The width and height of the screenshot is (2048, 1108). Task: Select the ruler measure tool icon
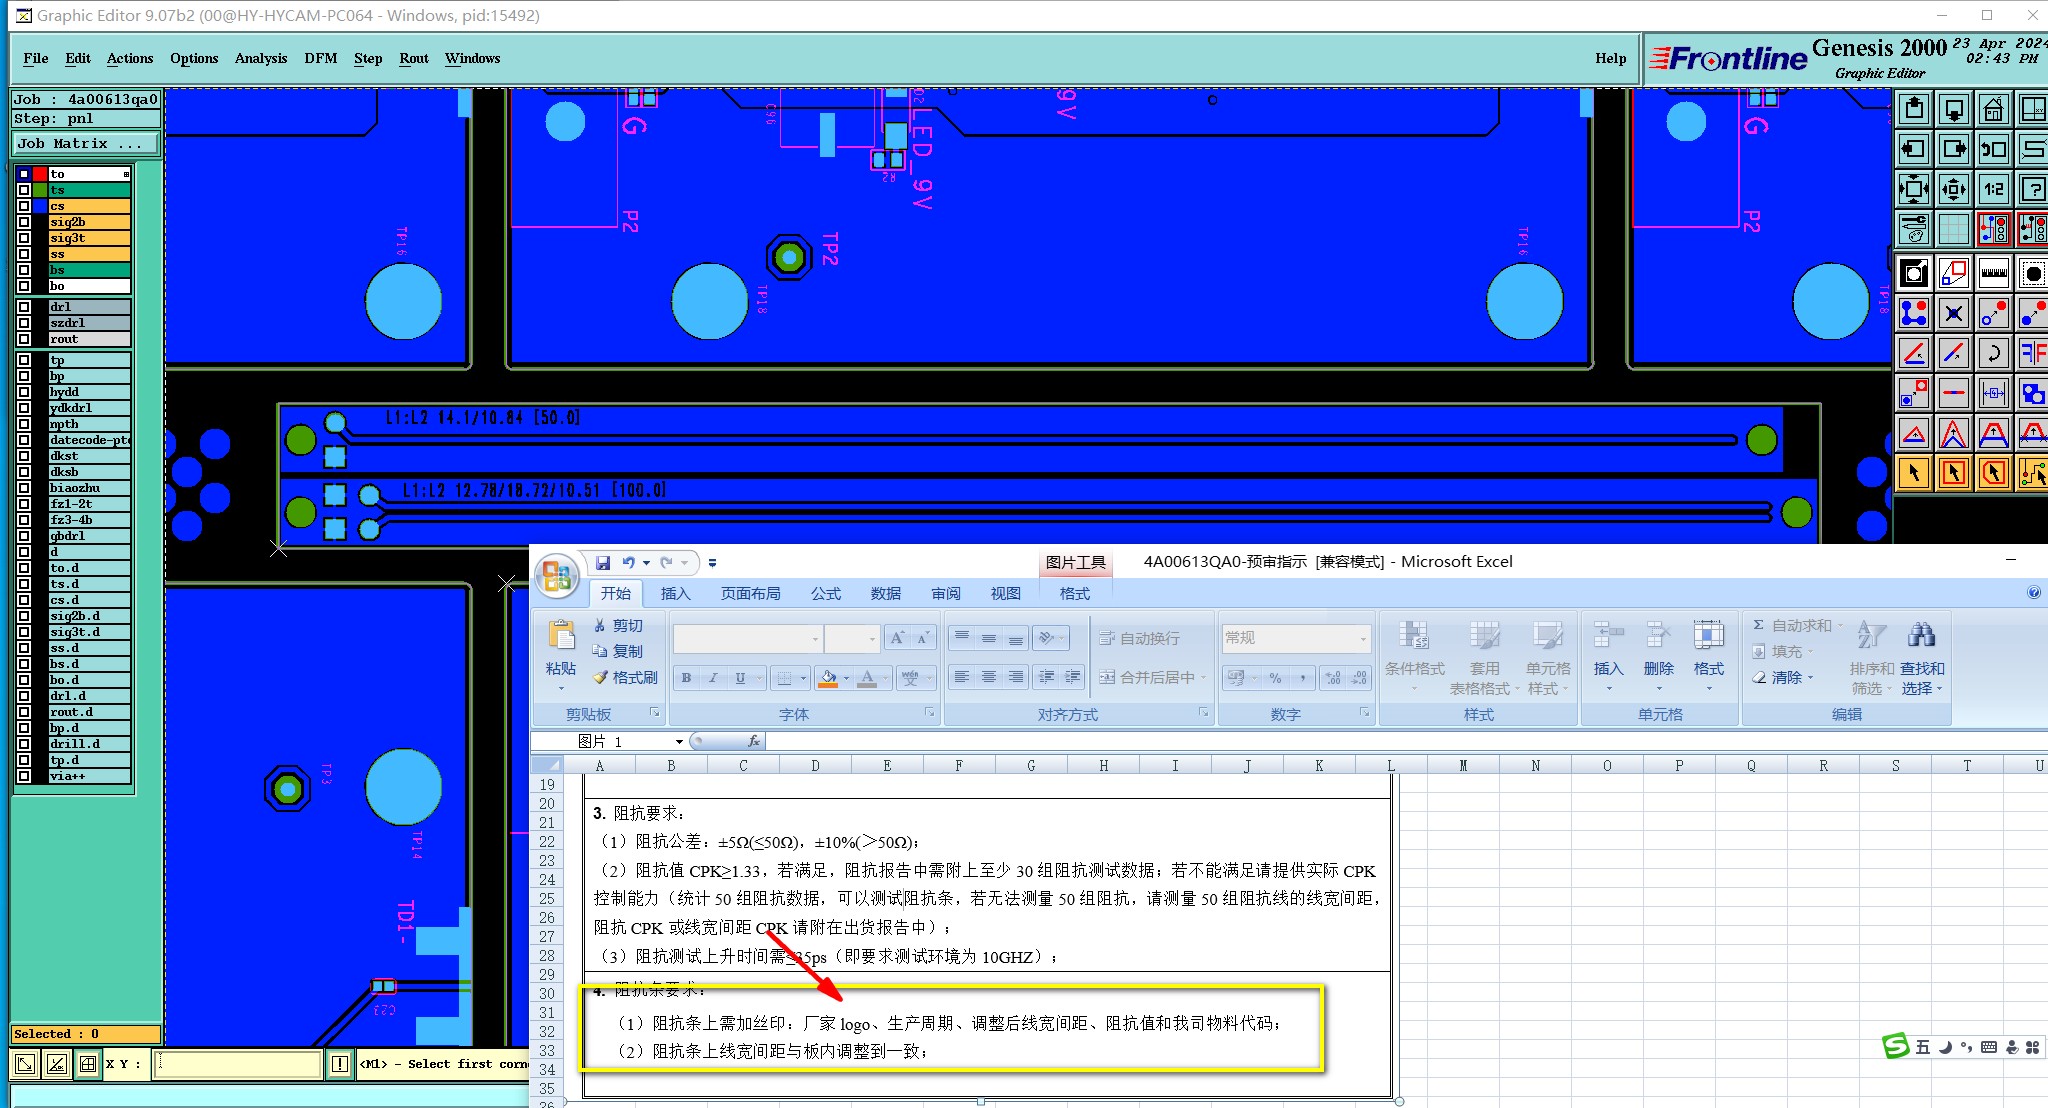pyautogui.click(x=1993, y=273)
